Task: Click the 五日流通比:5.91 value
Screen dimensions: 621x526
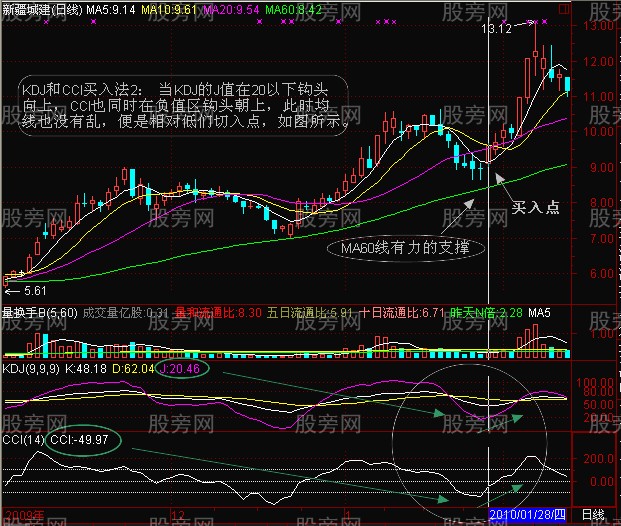Action: 310,313
